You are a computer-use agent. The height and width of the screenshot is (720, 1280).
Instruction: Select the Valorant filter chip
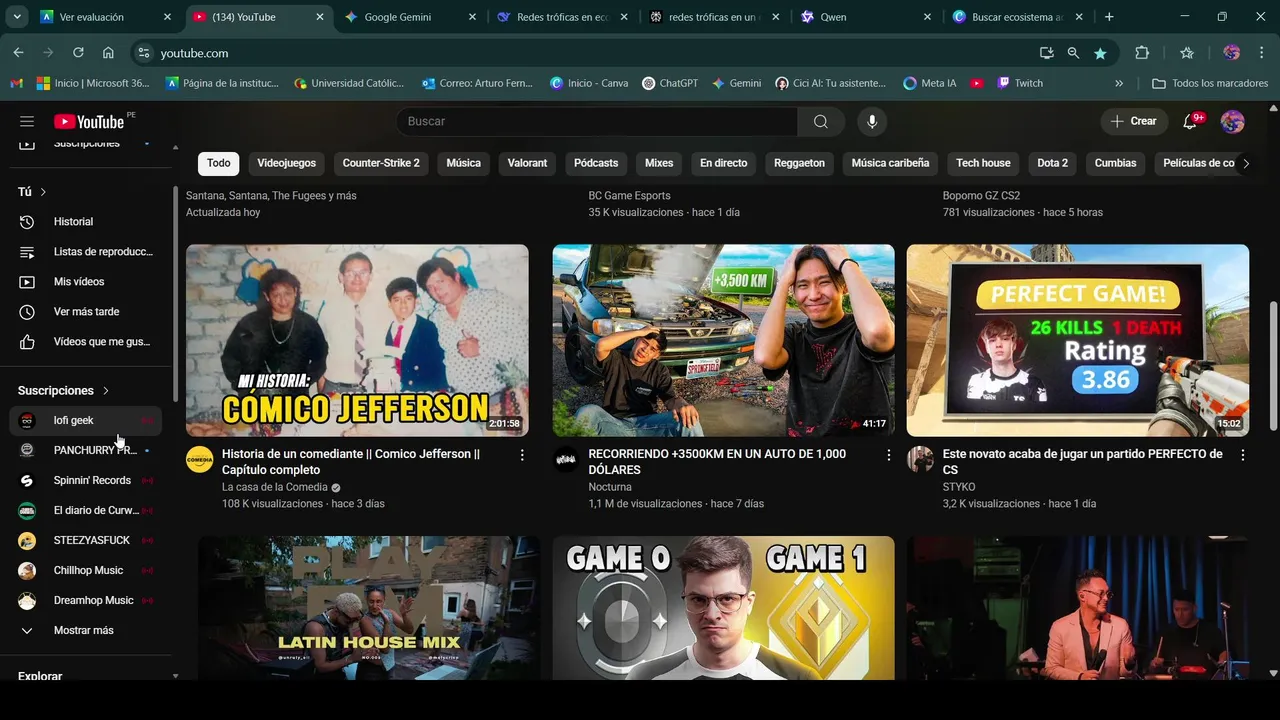[527, 163]
